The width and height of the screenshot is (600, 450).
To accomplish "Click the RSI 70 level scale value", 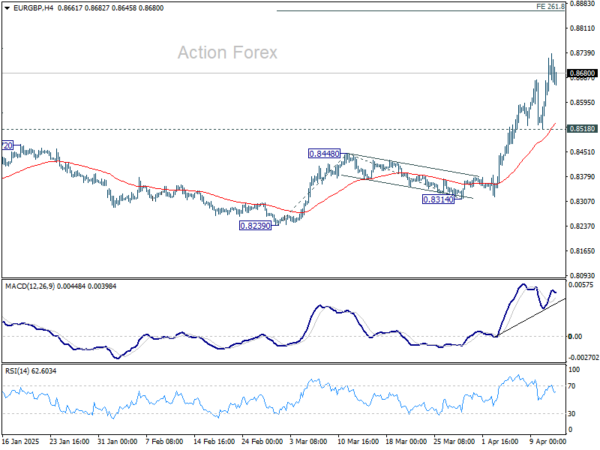I will pyautogui.click(x=572, y=386).
